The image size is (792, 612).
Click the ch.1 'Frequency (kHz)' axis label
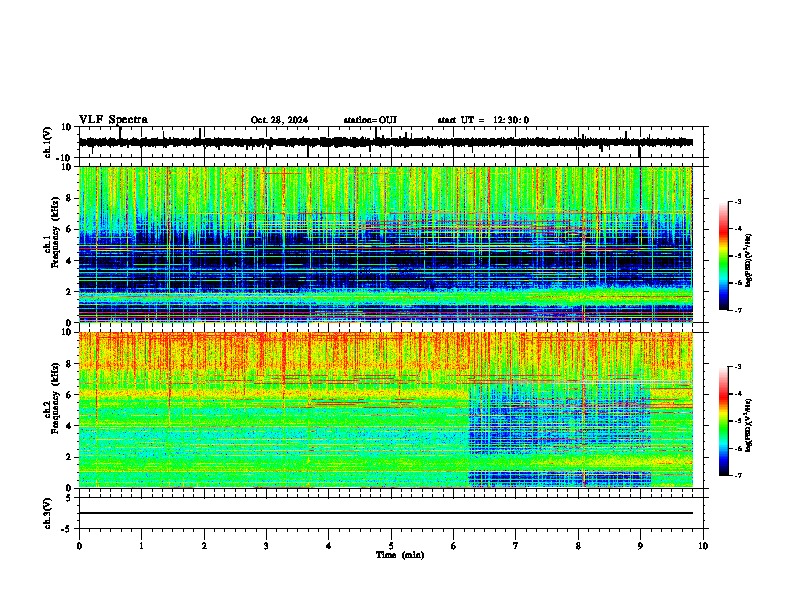click(x=56, y=234)
